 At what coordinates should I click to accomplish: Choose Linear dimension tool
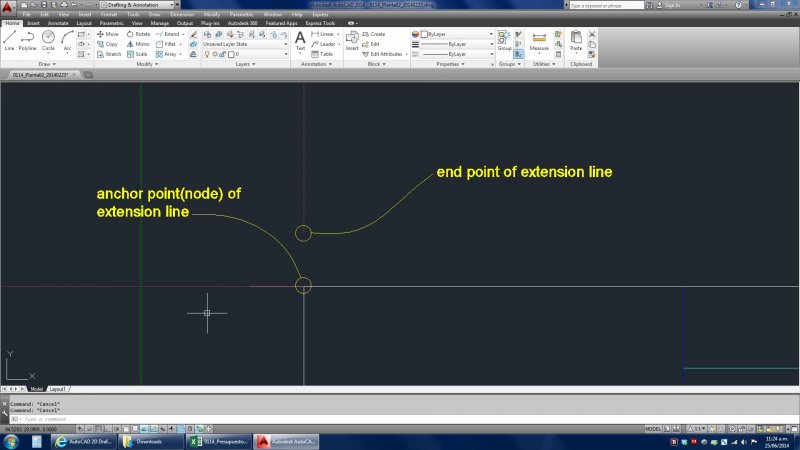(x=322, y=34)
